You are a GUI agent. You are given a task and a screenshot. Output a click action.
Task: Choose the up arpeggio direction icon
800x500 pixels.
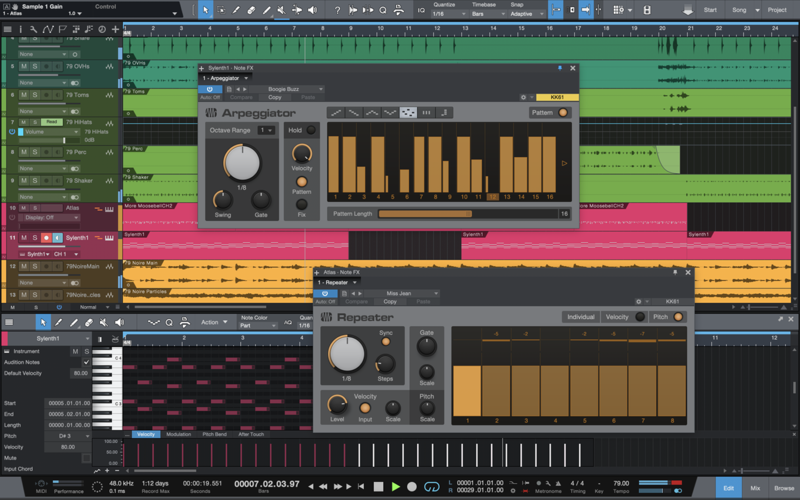(336, 113)
